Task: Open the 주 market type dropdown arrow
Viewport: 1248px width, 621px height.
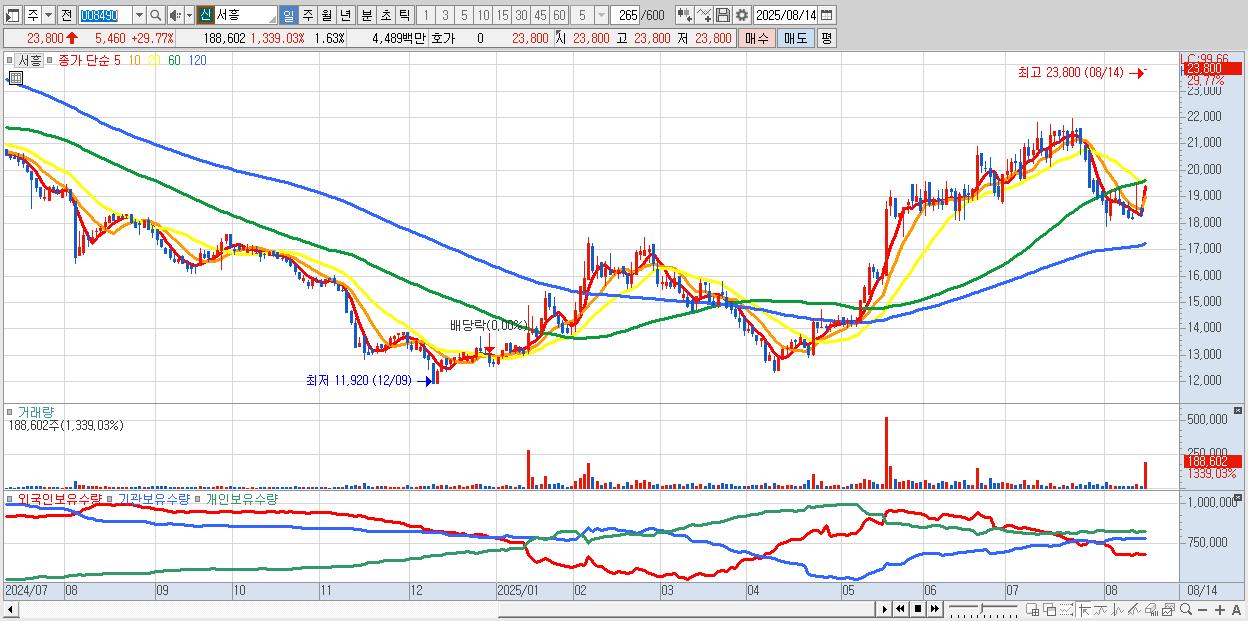Action: (48, 15)
